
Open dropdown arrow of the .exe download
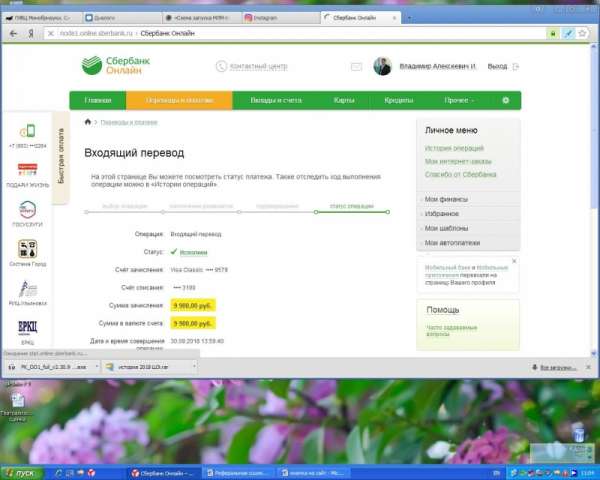pyautogui.click(x=96, y=367)
